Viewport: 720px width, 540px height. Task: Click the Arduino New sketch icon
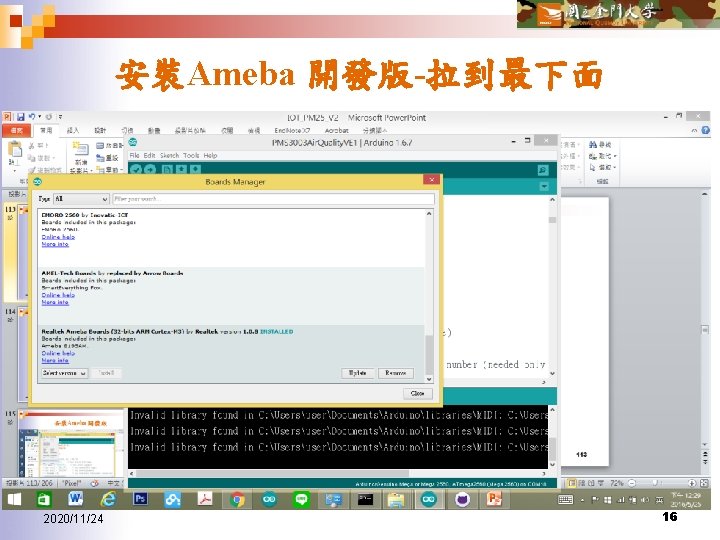(167, 169)
